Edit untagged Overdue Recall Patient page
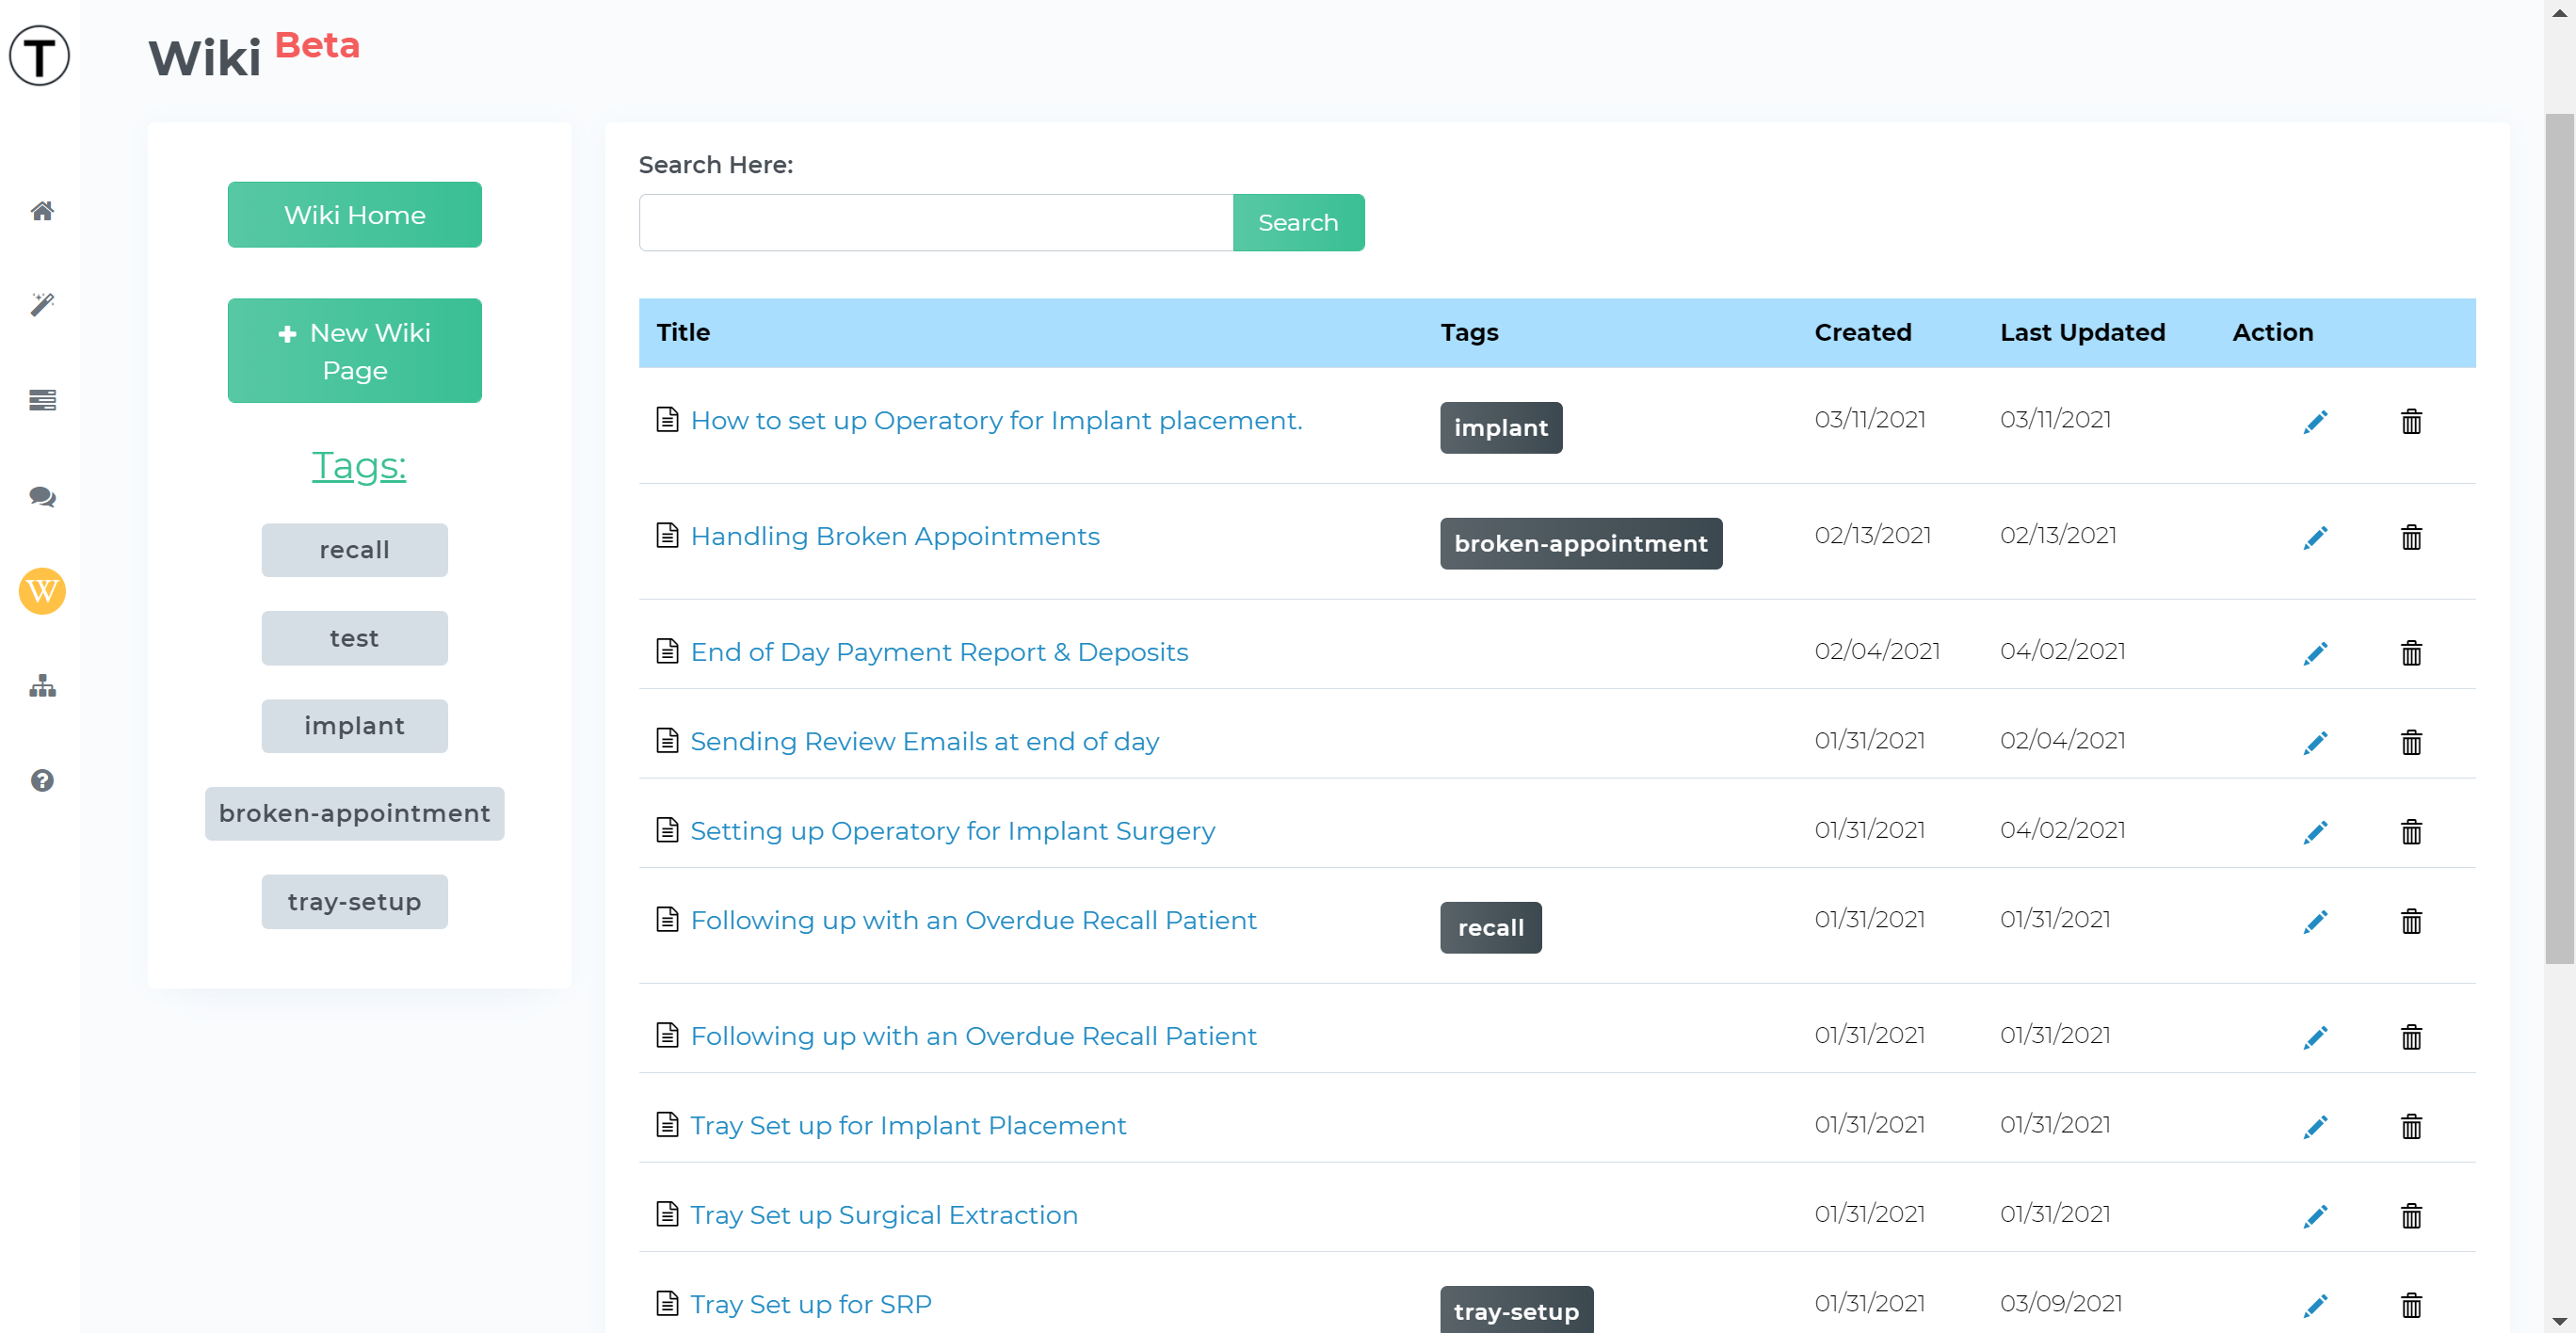Viewport: 2576px width, 1333px height. (x=2315, y=1038)
